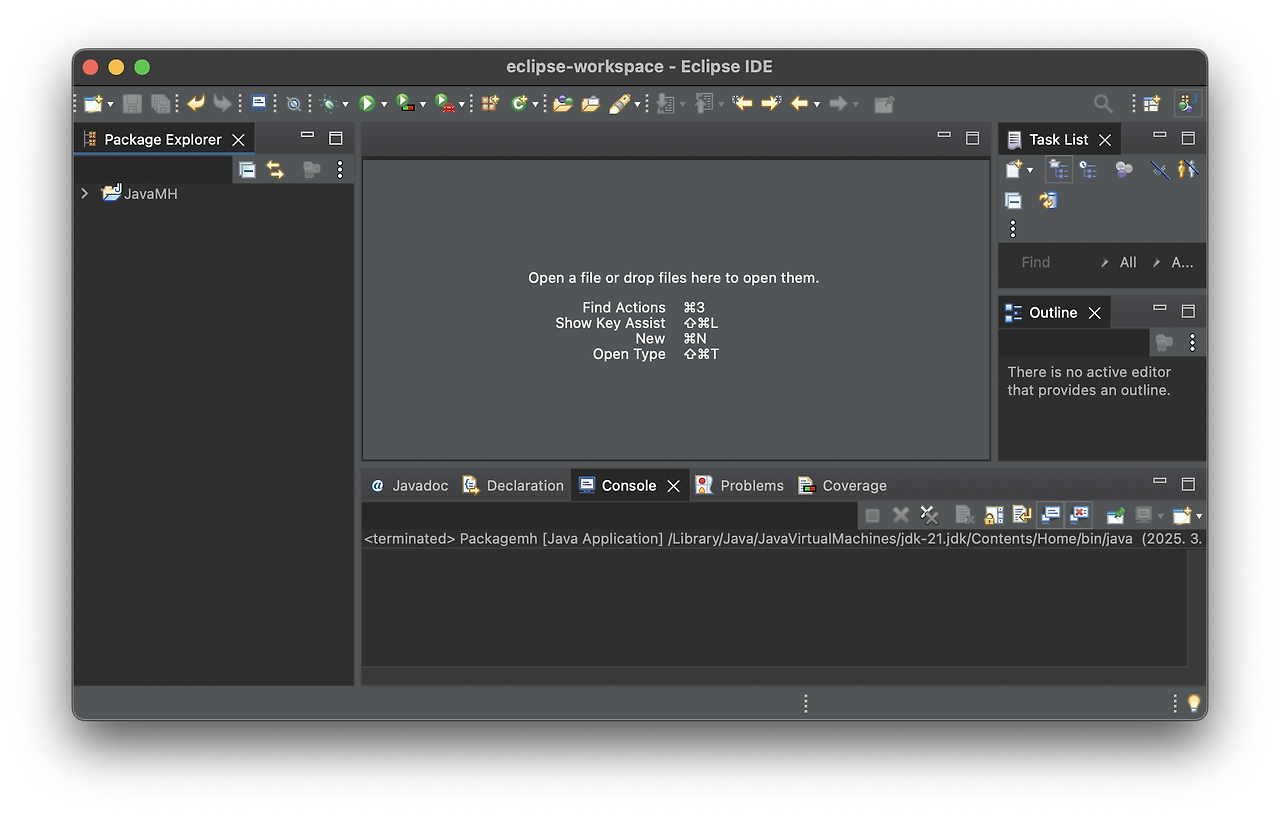
Task: Click the New Task icon in Task List
Action: pyautogui.click(x=1014, y=170)
